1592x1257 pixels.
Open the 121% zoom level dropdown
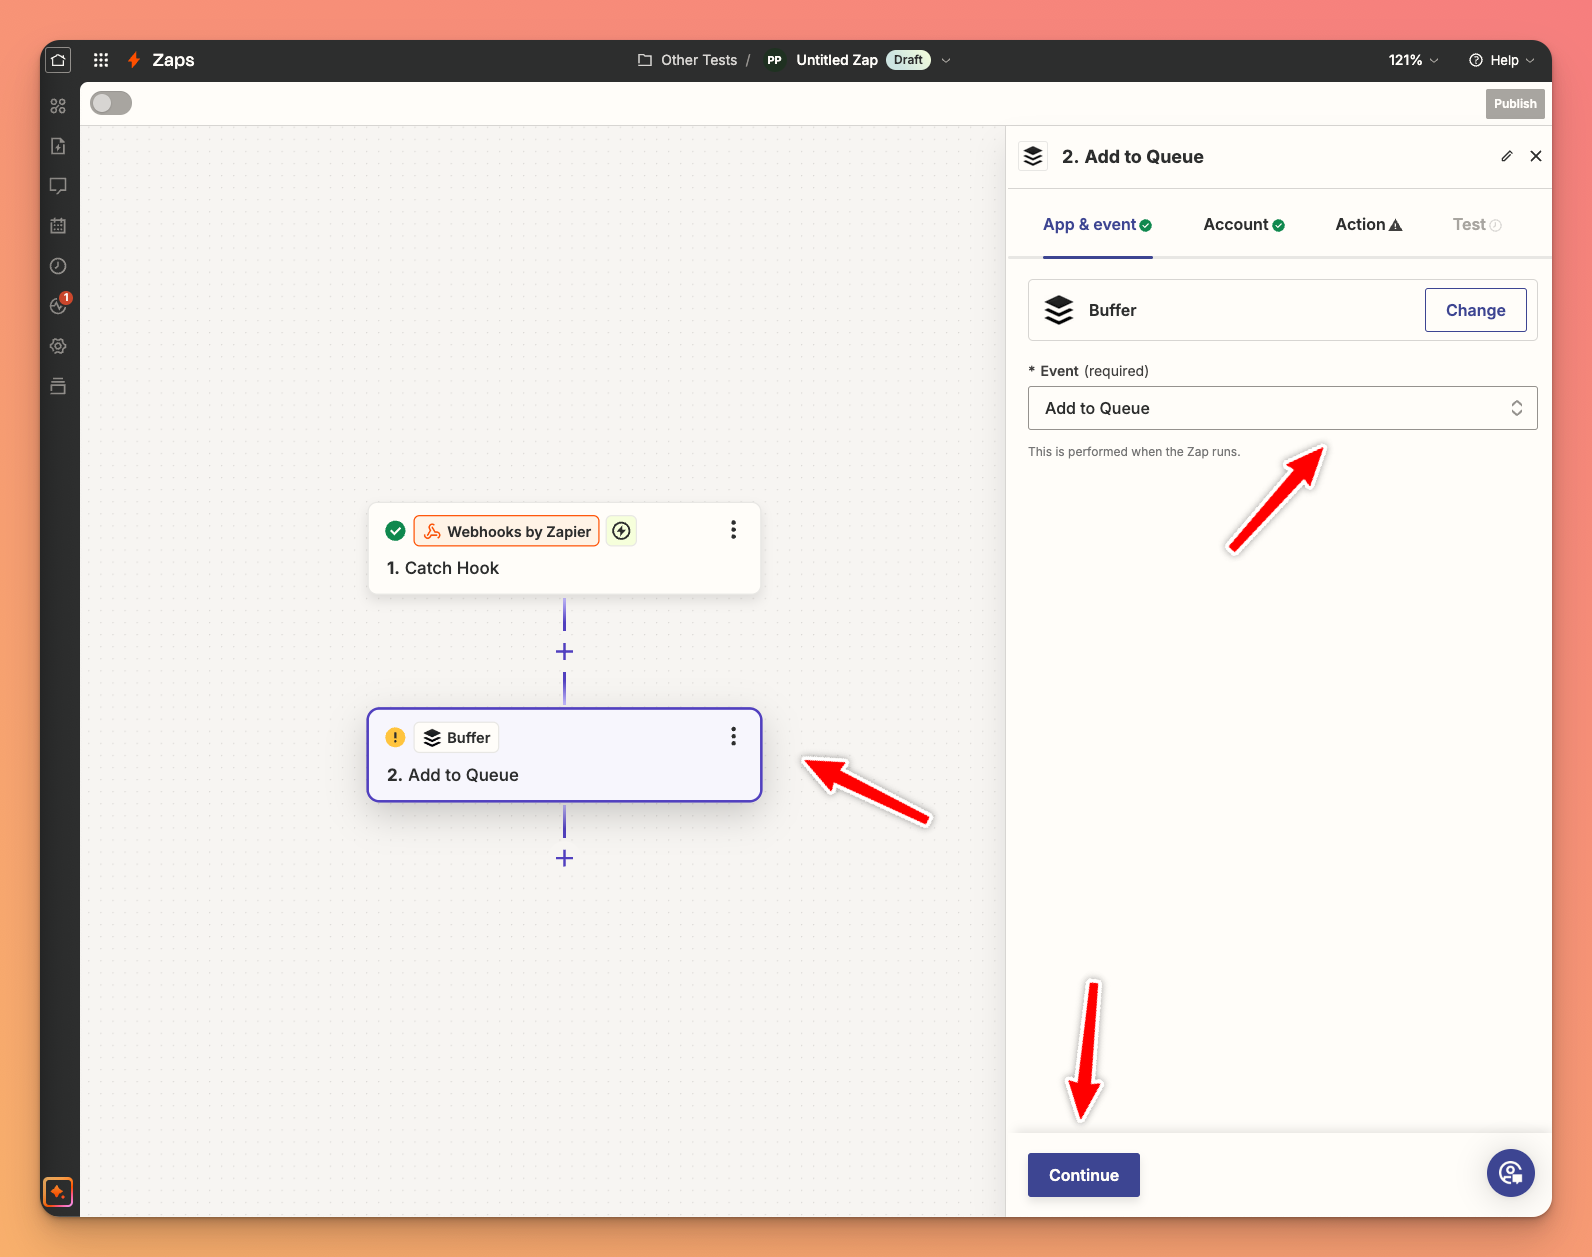tap(1412, 60)
